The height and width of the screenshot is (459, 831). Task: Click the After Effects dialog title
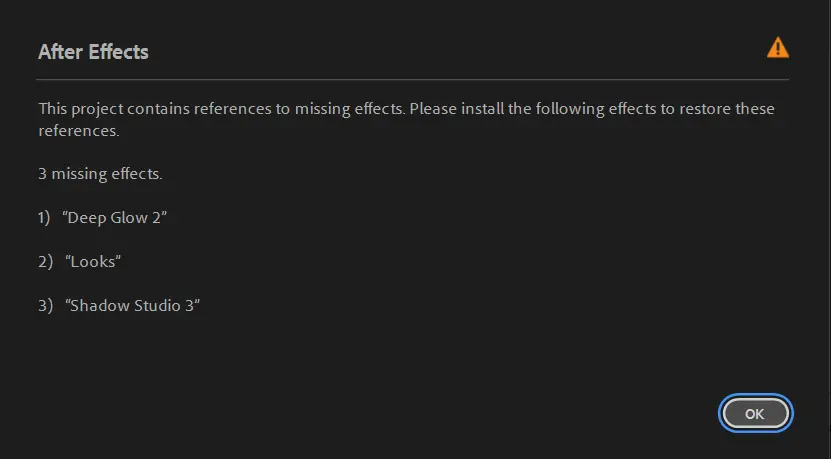tap(93, 52)
